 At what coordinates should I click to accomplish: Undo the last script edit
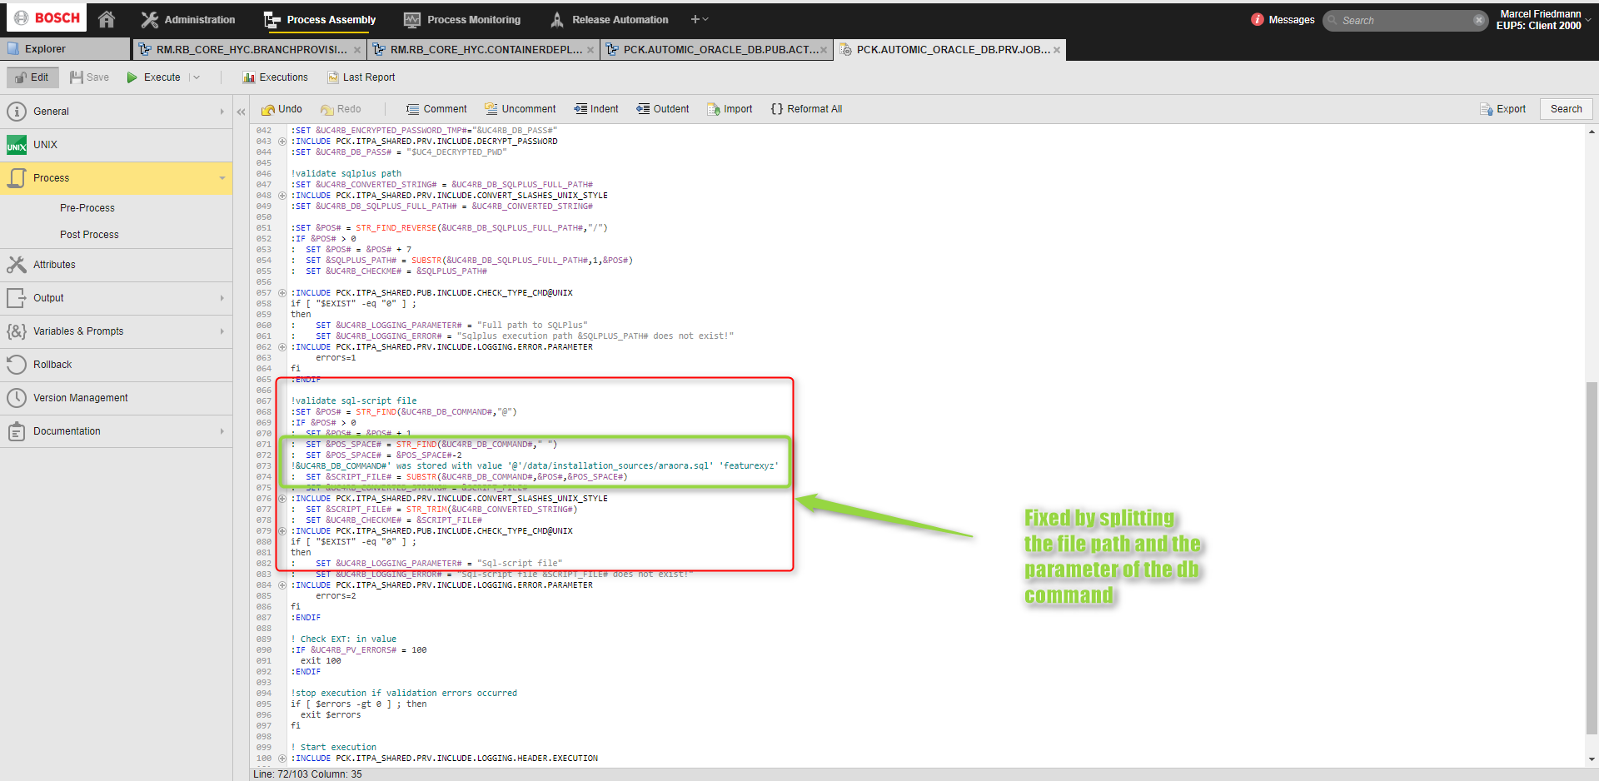[x=281, y=109]
